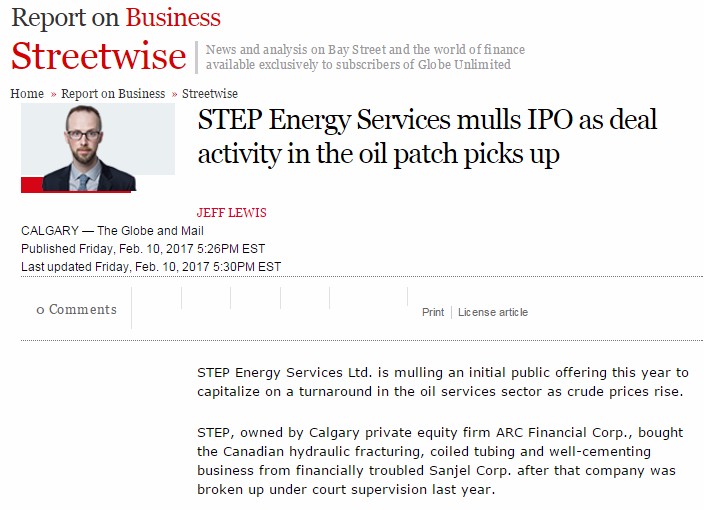Click the Globe Unlimited tagline text

[x=365, y=57]
